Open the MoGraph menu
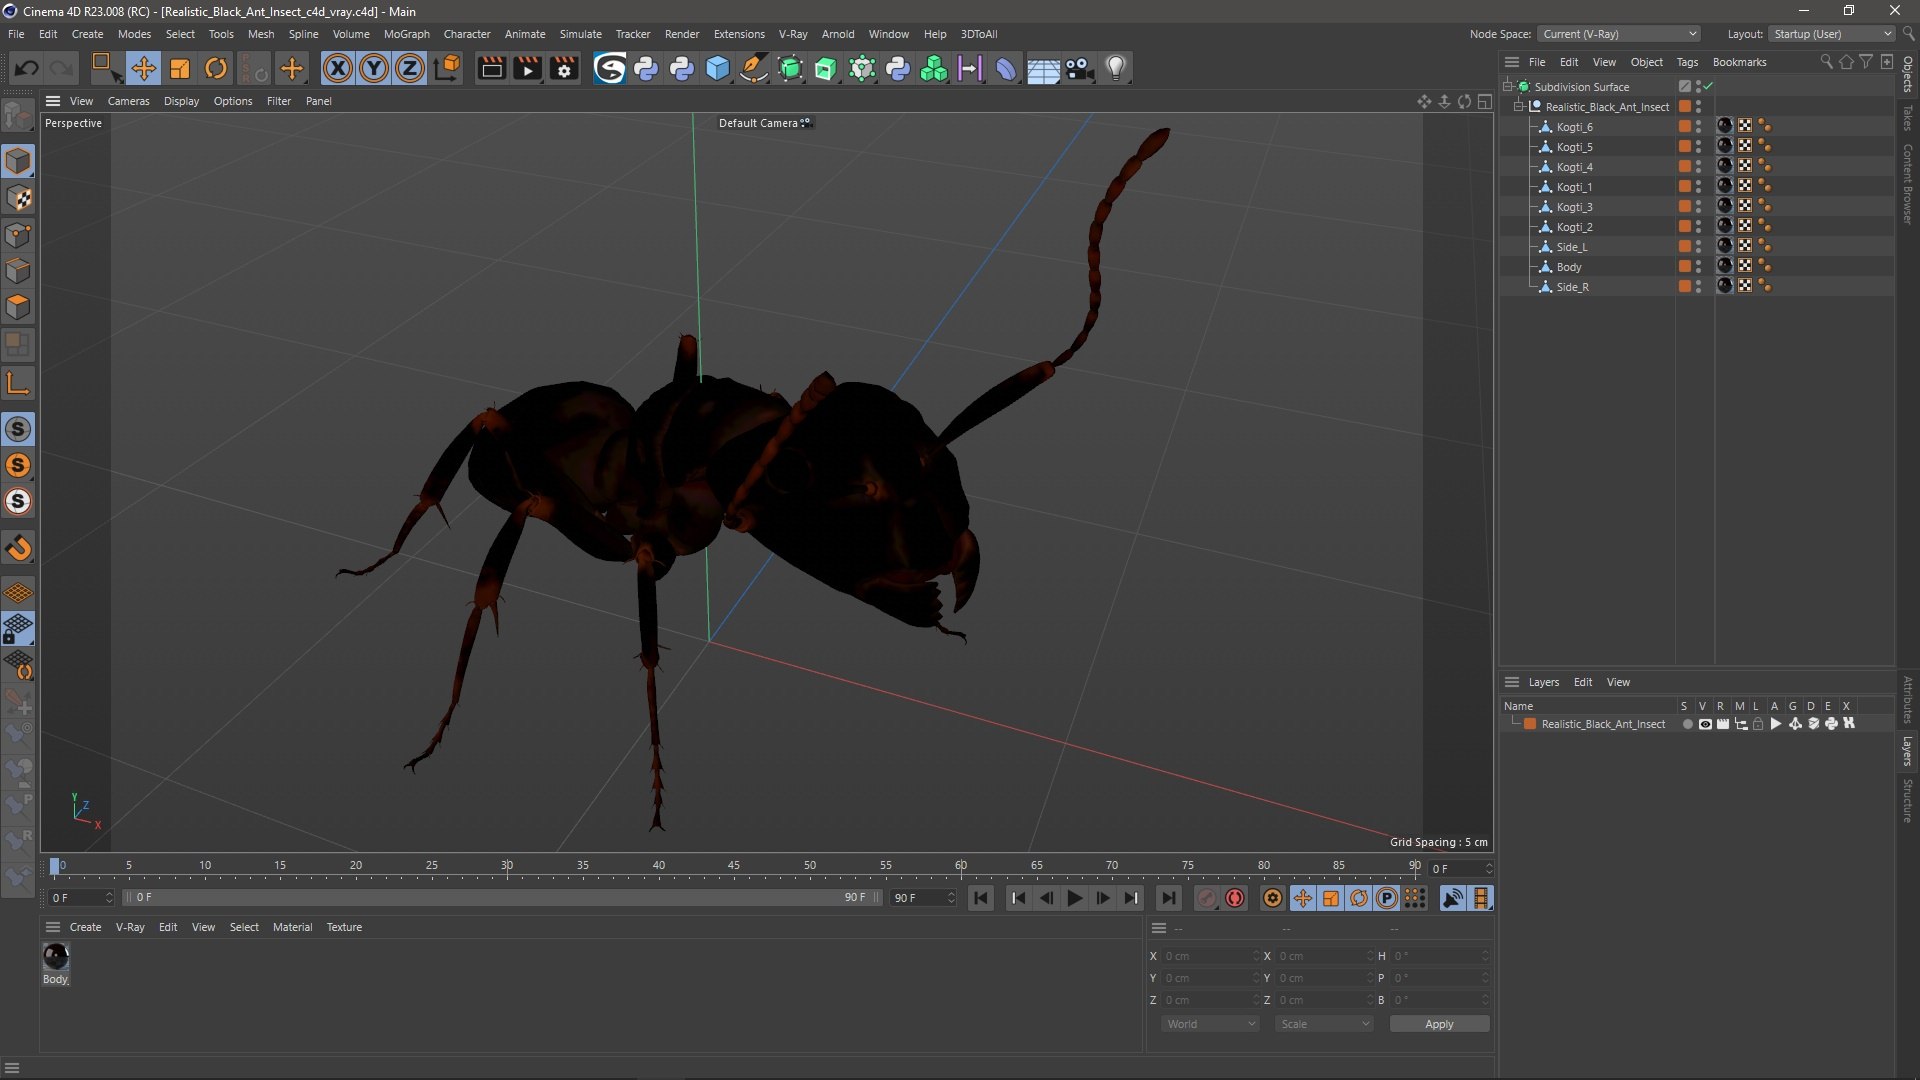 (x=406, y=34)
